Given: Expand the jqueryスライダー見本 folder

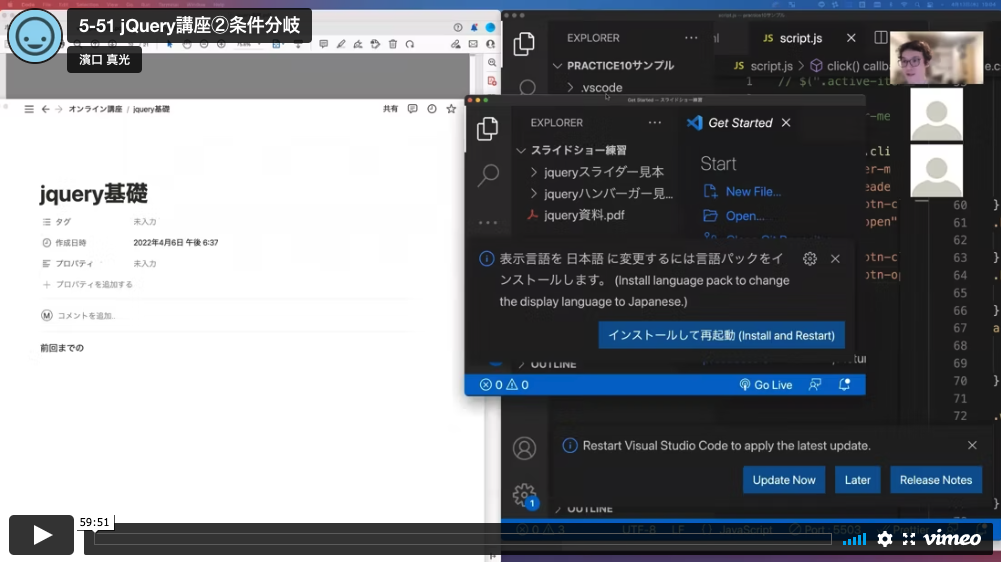Looking at the screenshot, I should (x=604, y=172).
